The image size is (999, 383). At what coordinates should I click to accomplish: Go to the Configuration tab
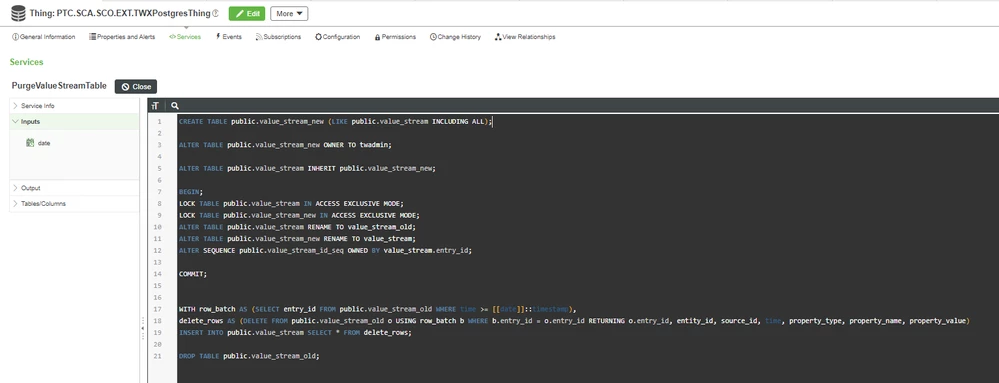click(x=338, y=37)
